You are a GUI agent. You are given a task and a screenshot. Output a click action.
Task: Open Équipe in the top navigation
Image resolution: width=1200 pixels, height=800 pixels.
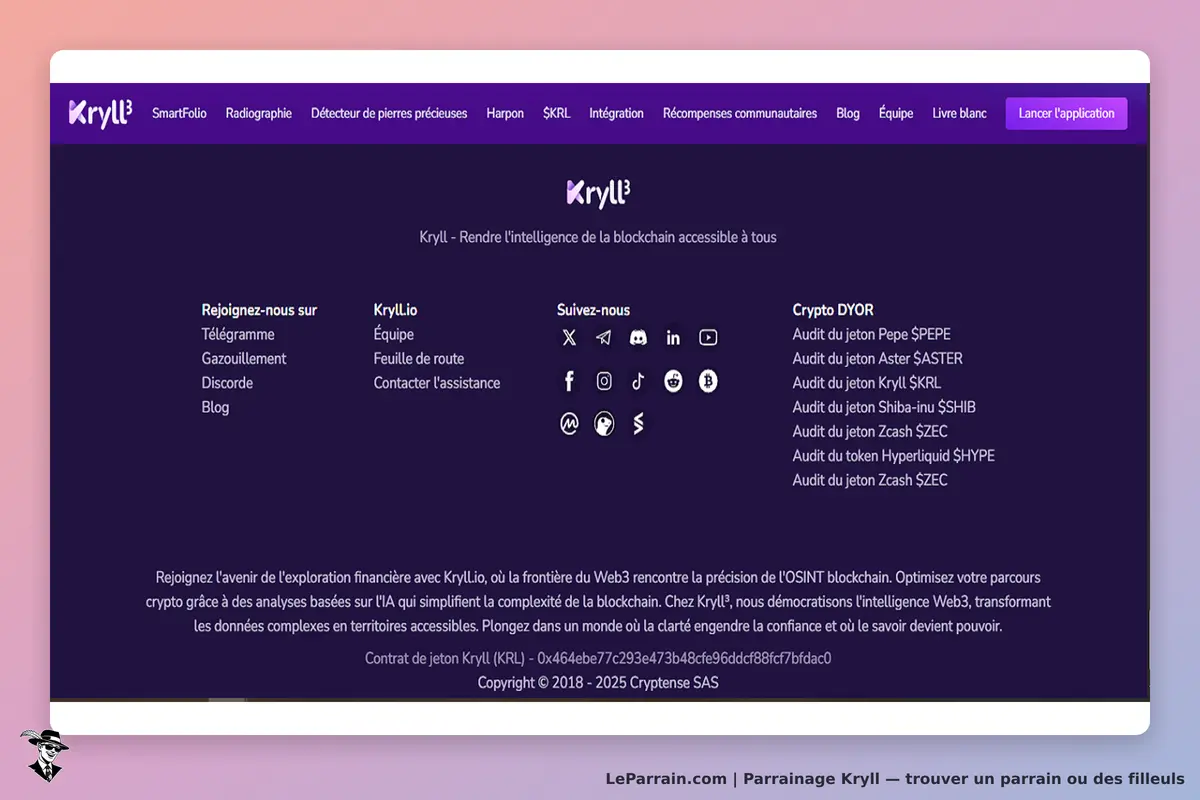pos(896,113)
